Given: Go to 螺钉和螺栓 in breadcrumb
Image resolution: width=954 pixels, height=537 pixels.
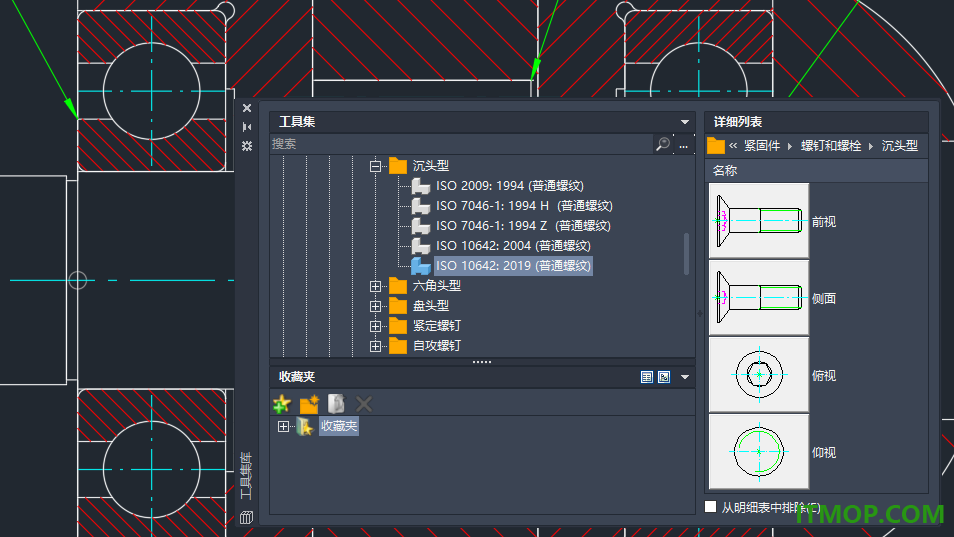Looking at the screenshot, I should tap(830, 146).
